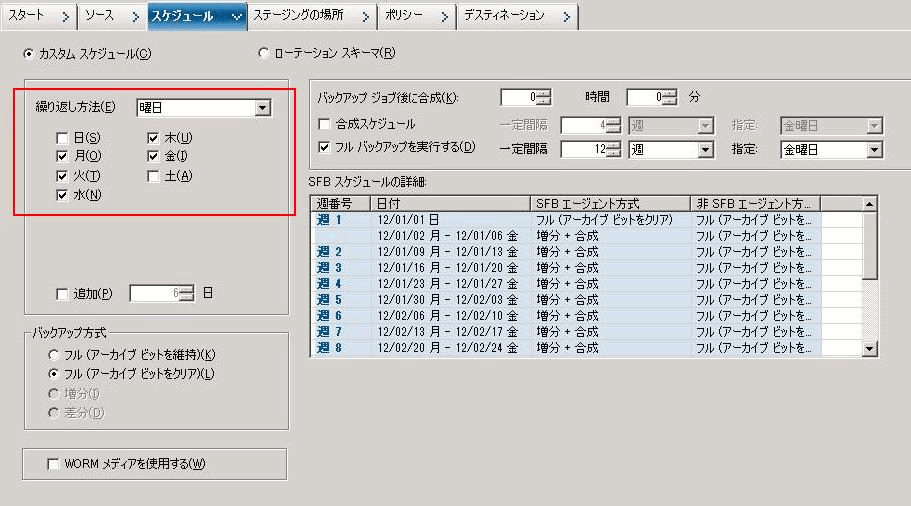The image size is (911, 506).
Task: Enable WORM メディアを使用する checkbox
Action: 53,464
